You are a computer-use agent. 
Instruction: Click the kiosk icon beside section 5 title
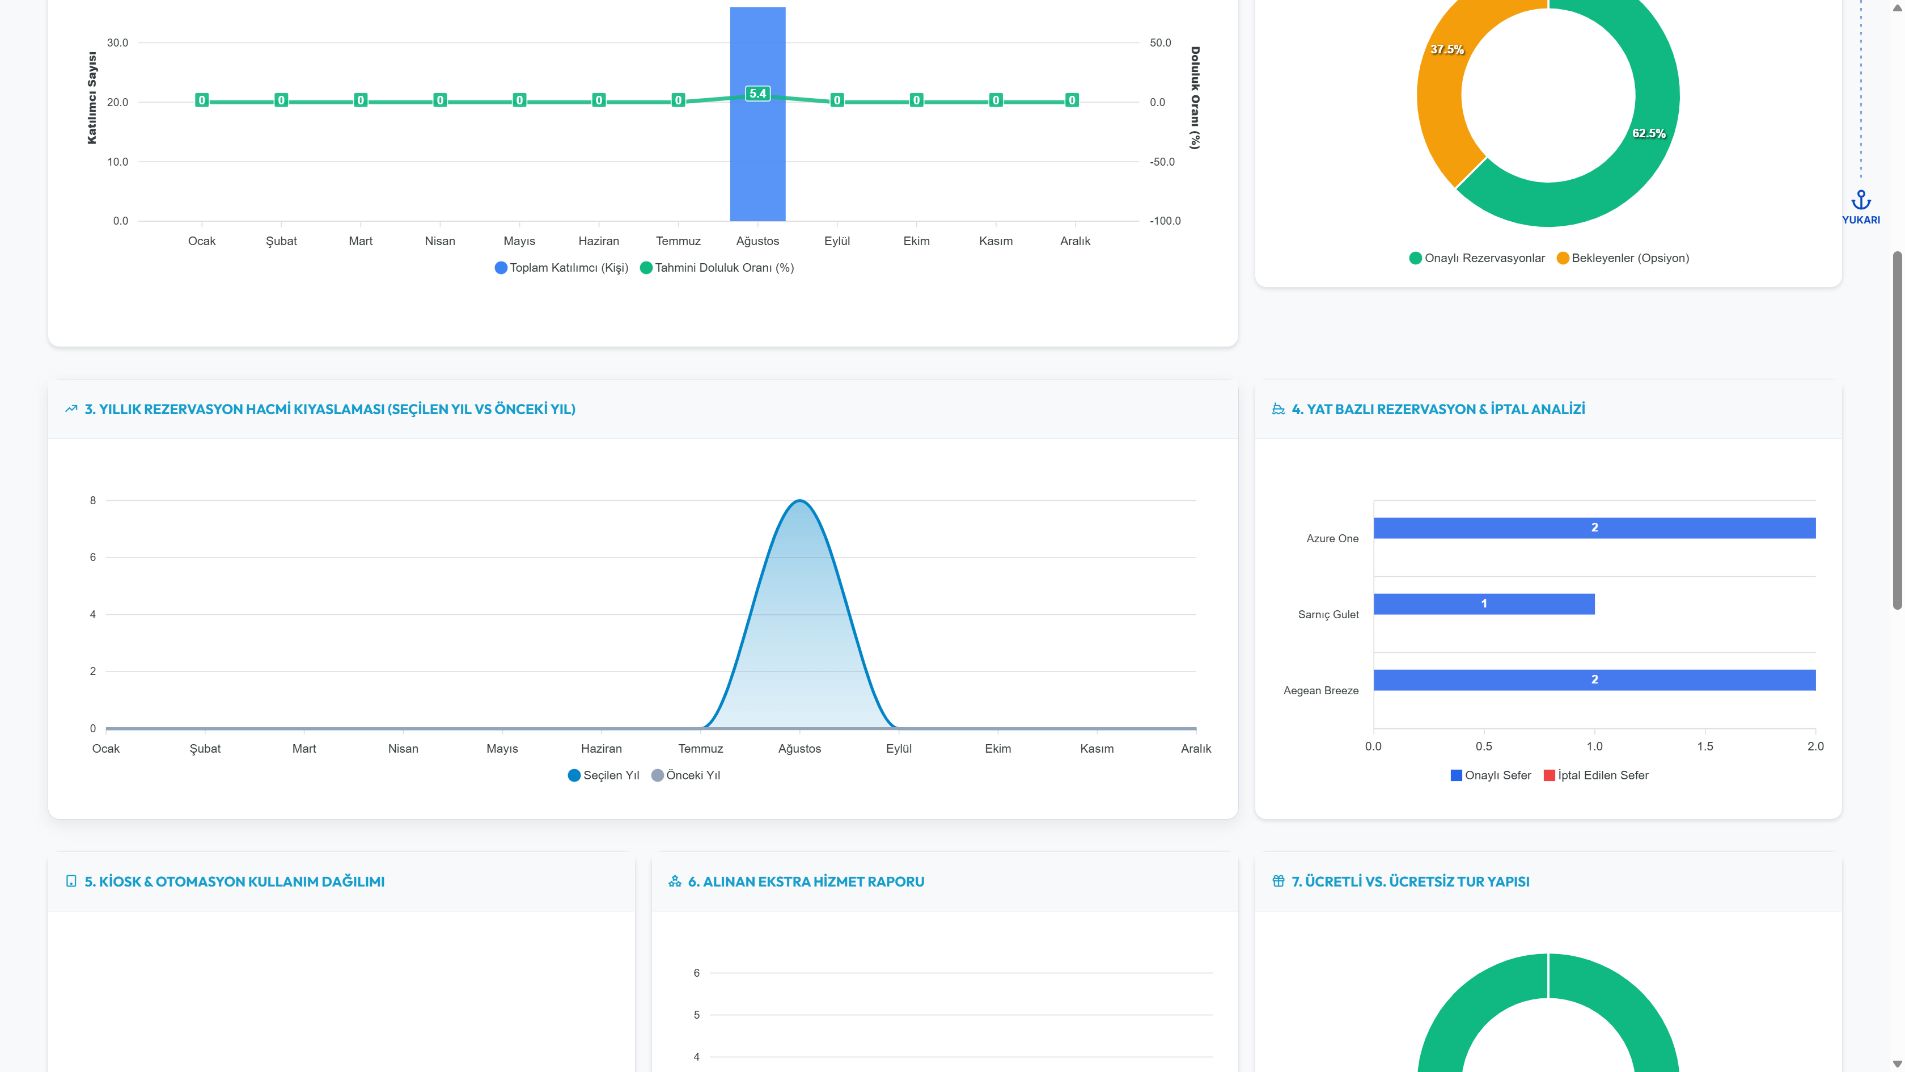pyautogui.click(x=71, y=881)
